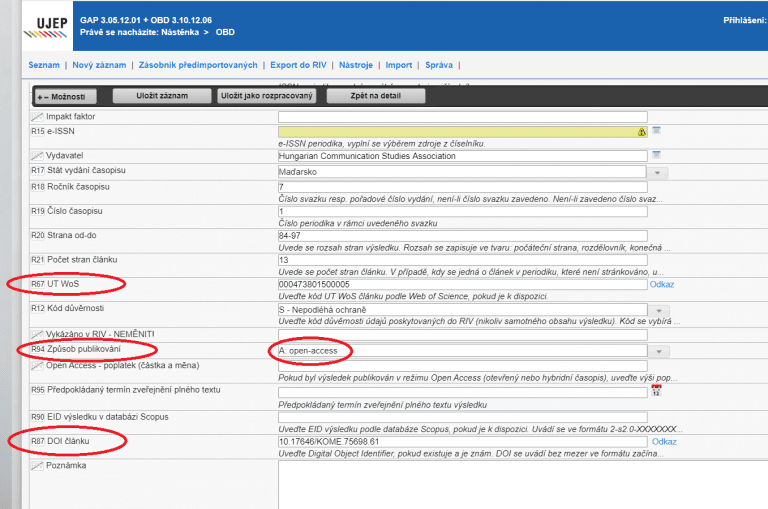
Task: Open the Export do RIV menu
Action: point(298,65)
